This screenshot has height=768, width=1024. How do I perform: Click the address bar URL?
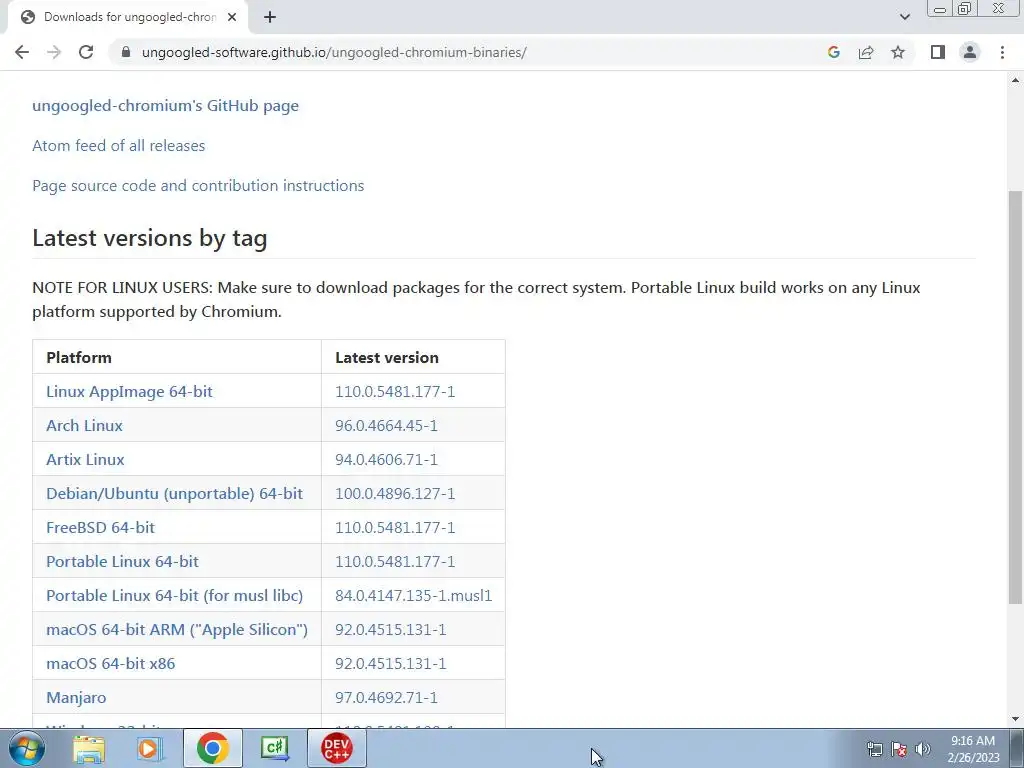click(334, 52)
